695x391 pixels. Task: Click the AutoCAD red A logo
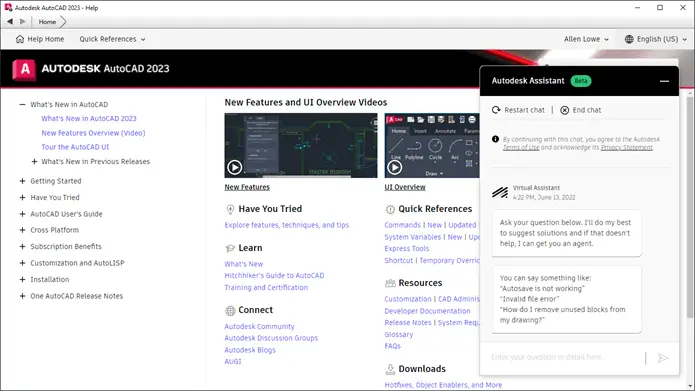pyautogui.click(x=24, y=69)
